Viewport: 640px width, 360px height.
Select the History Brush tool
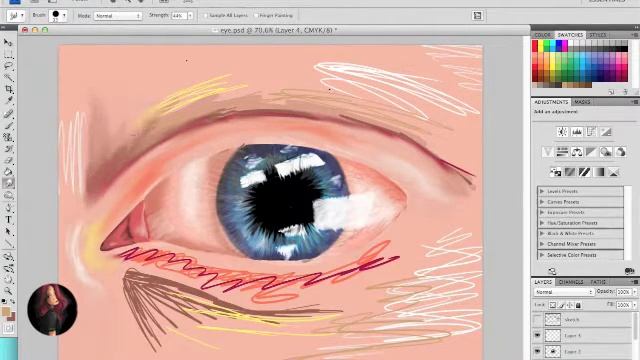pyautogui.click(x=8, y=149)
